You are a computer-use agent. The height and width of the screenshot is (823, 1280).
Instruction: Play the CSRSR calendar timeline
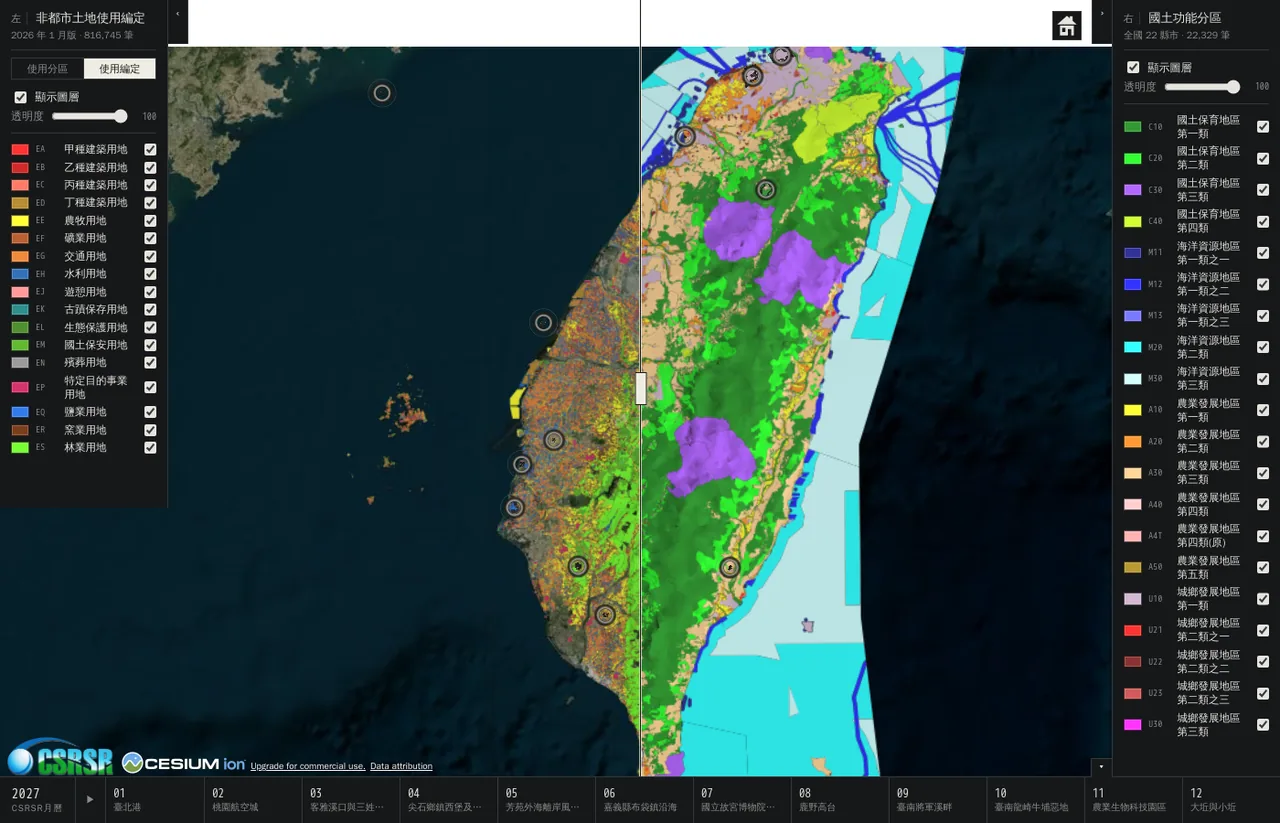(91, 800)
